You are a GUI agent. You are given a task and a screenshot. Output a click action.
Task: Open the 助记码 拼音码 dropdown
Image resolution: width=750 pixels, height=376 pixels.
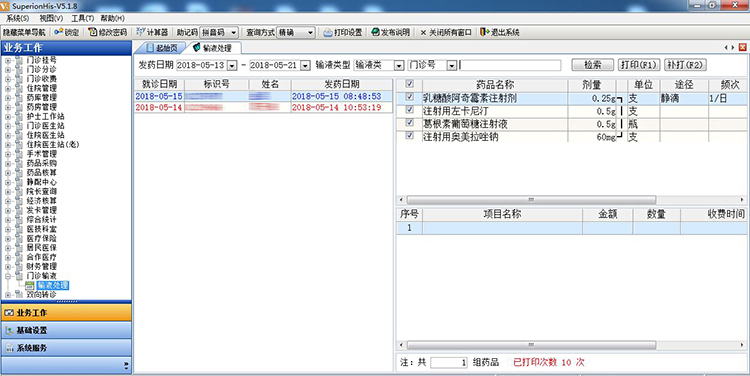[233, 33]
